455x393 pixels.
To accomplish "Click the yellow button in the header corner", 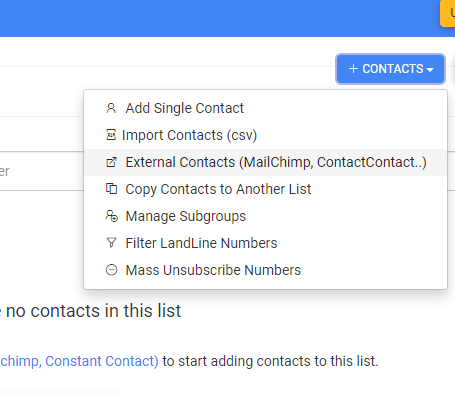I will [x=448, y=13].
